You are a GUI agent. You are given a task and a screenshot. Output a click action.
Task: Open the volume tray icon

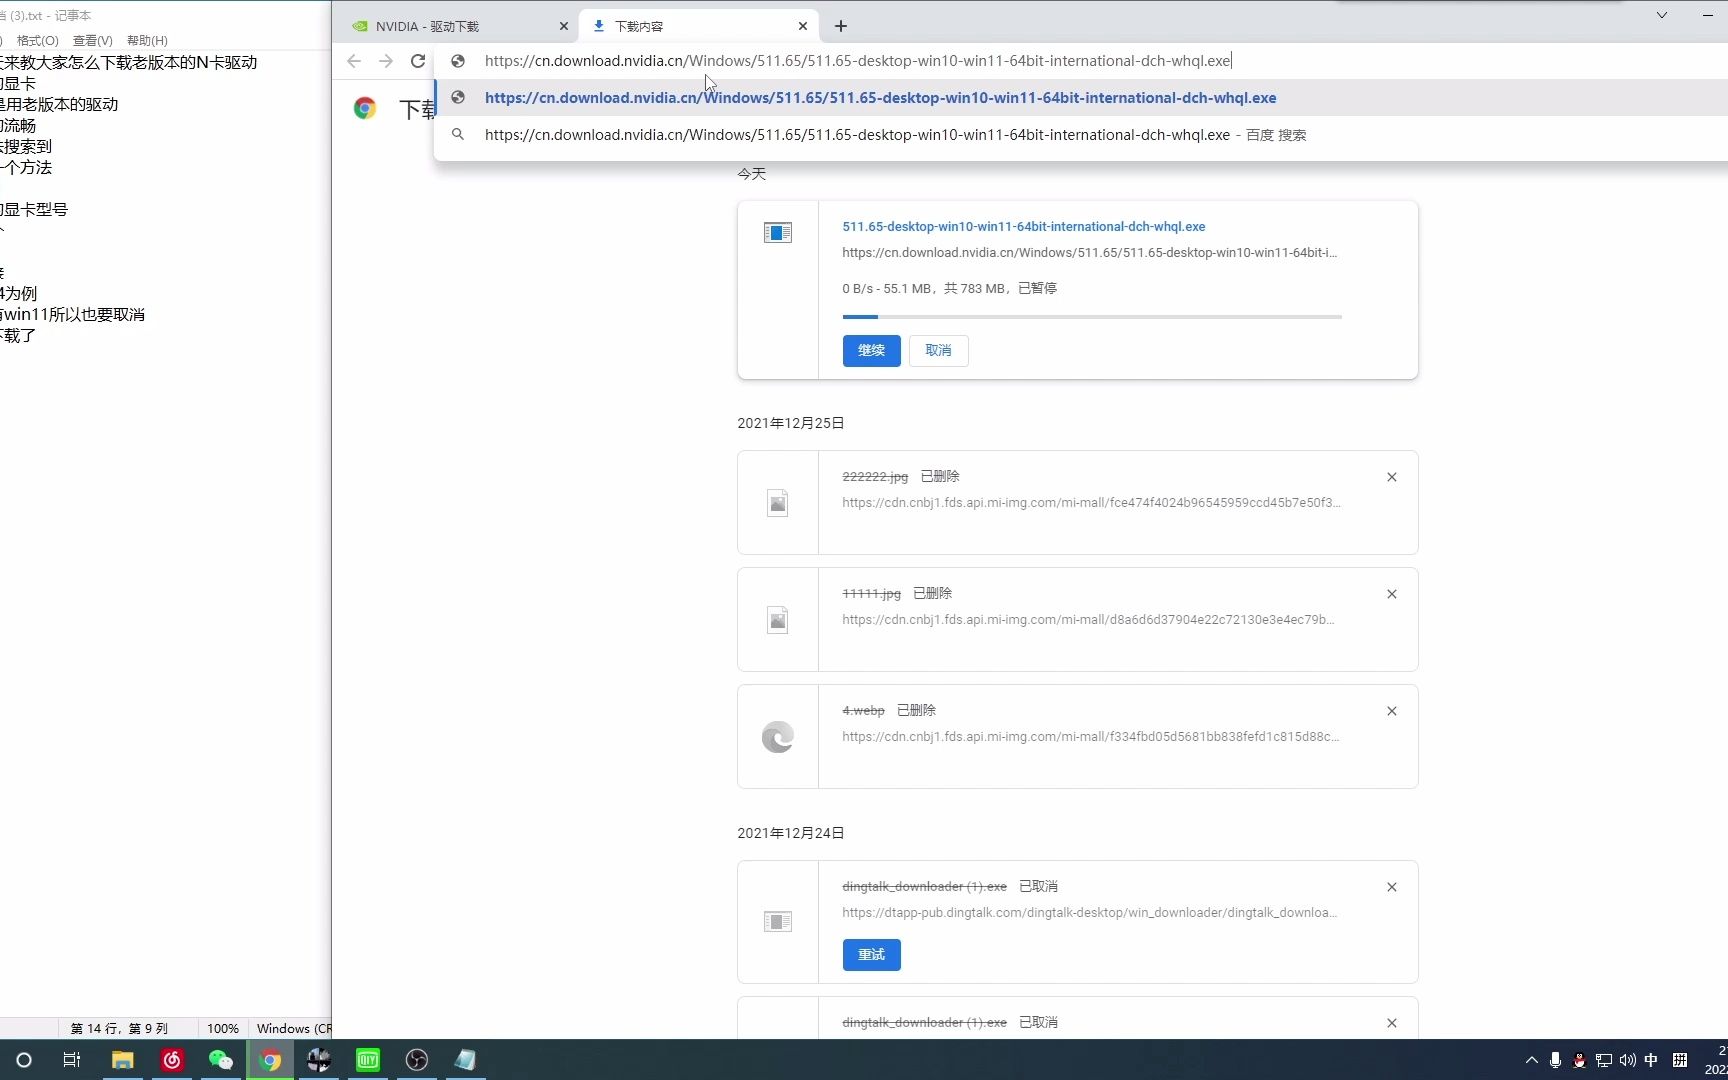click(x=1627, y=1060)
